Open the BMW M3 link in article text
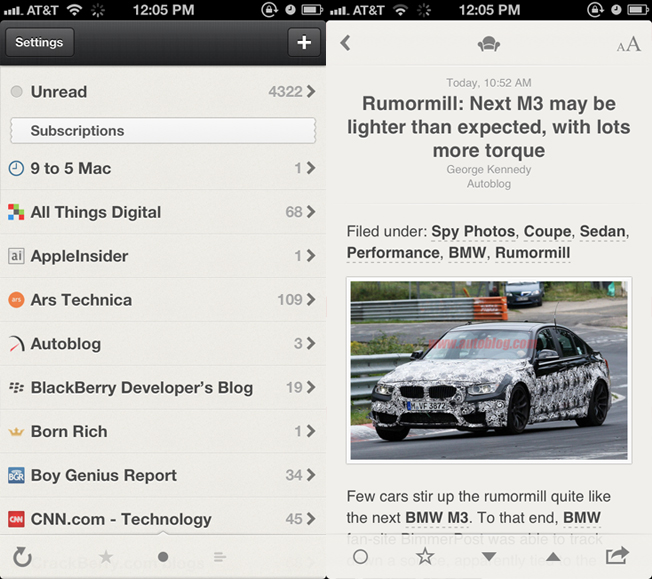Screen dimensions: 652x579 point(437,518)
